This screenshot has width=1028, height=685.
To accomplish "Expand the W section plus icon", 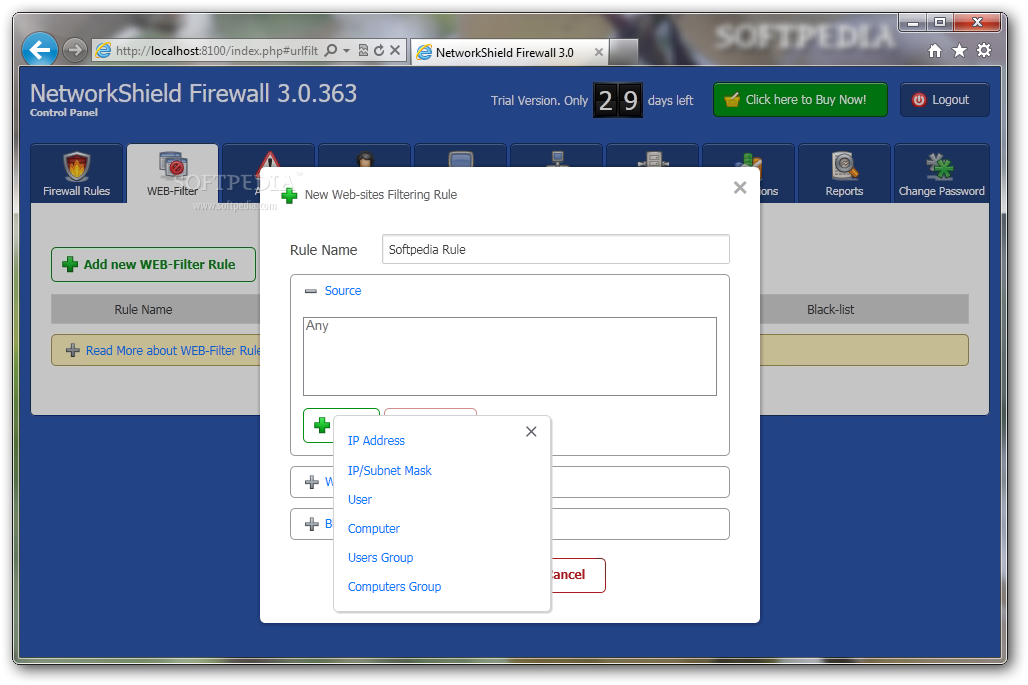I will (x=312, y=482).
